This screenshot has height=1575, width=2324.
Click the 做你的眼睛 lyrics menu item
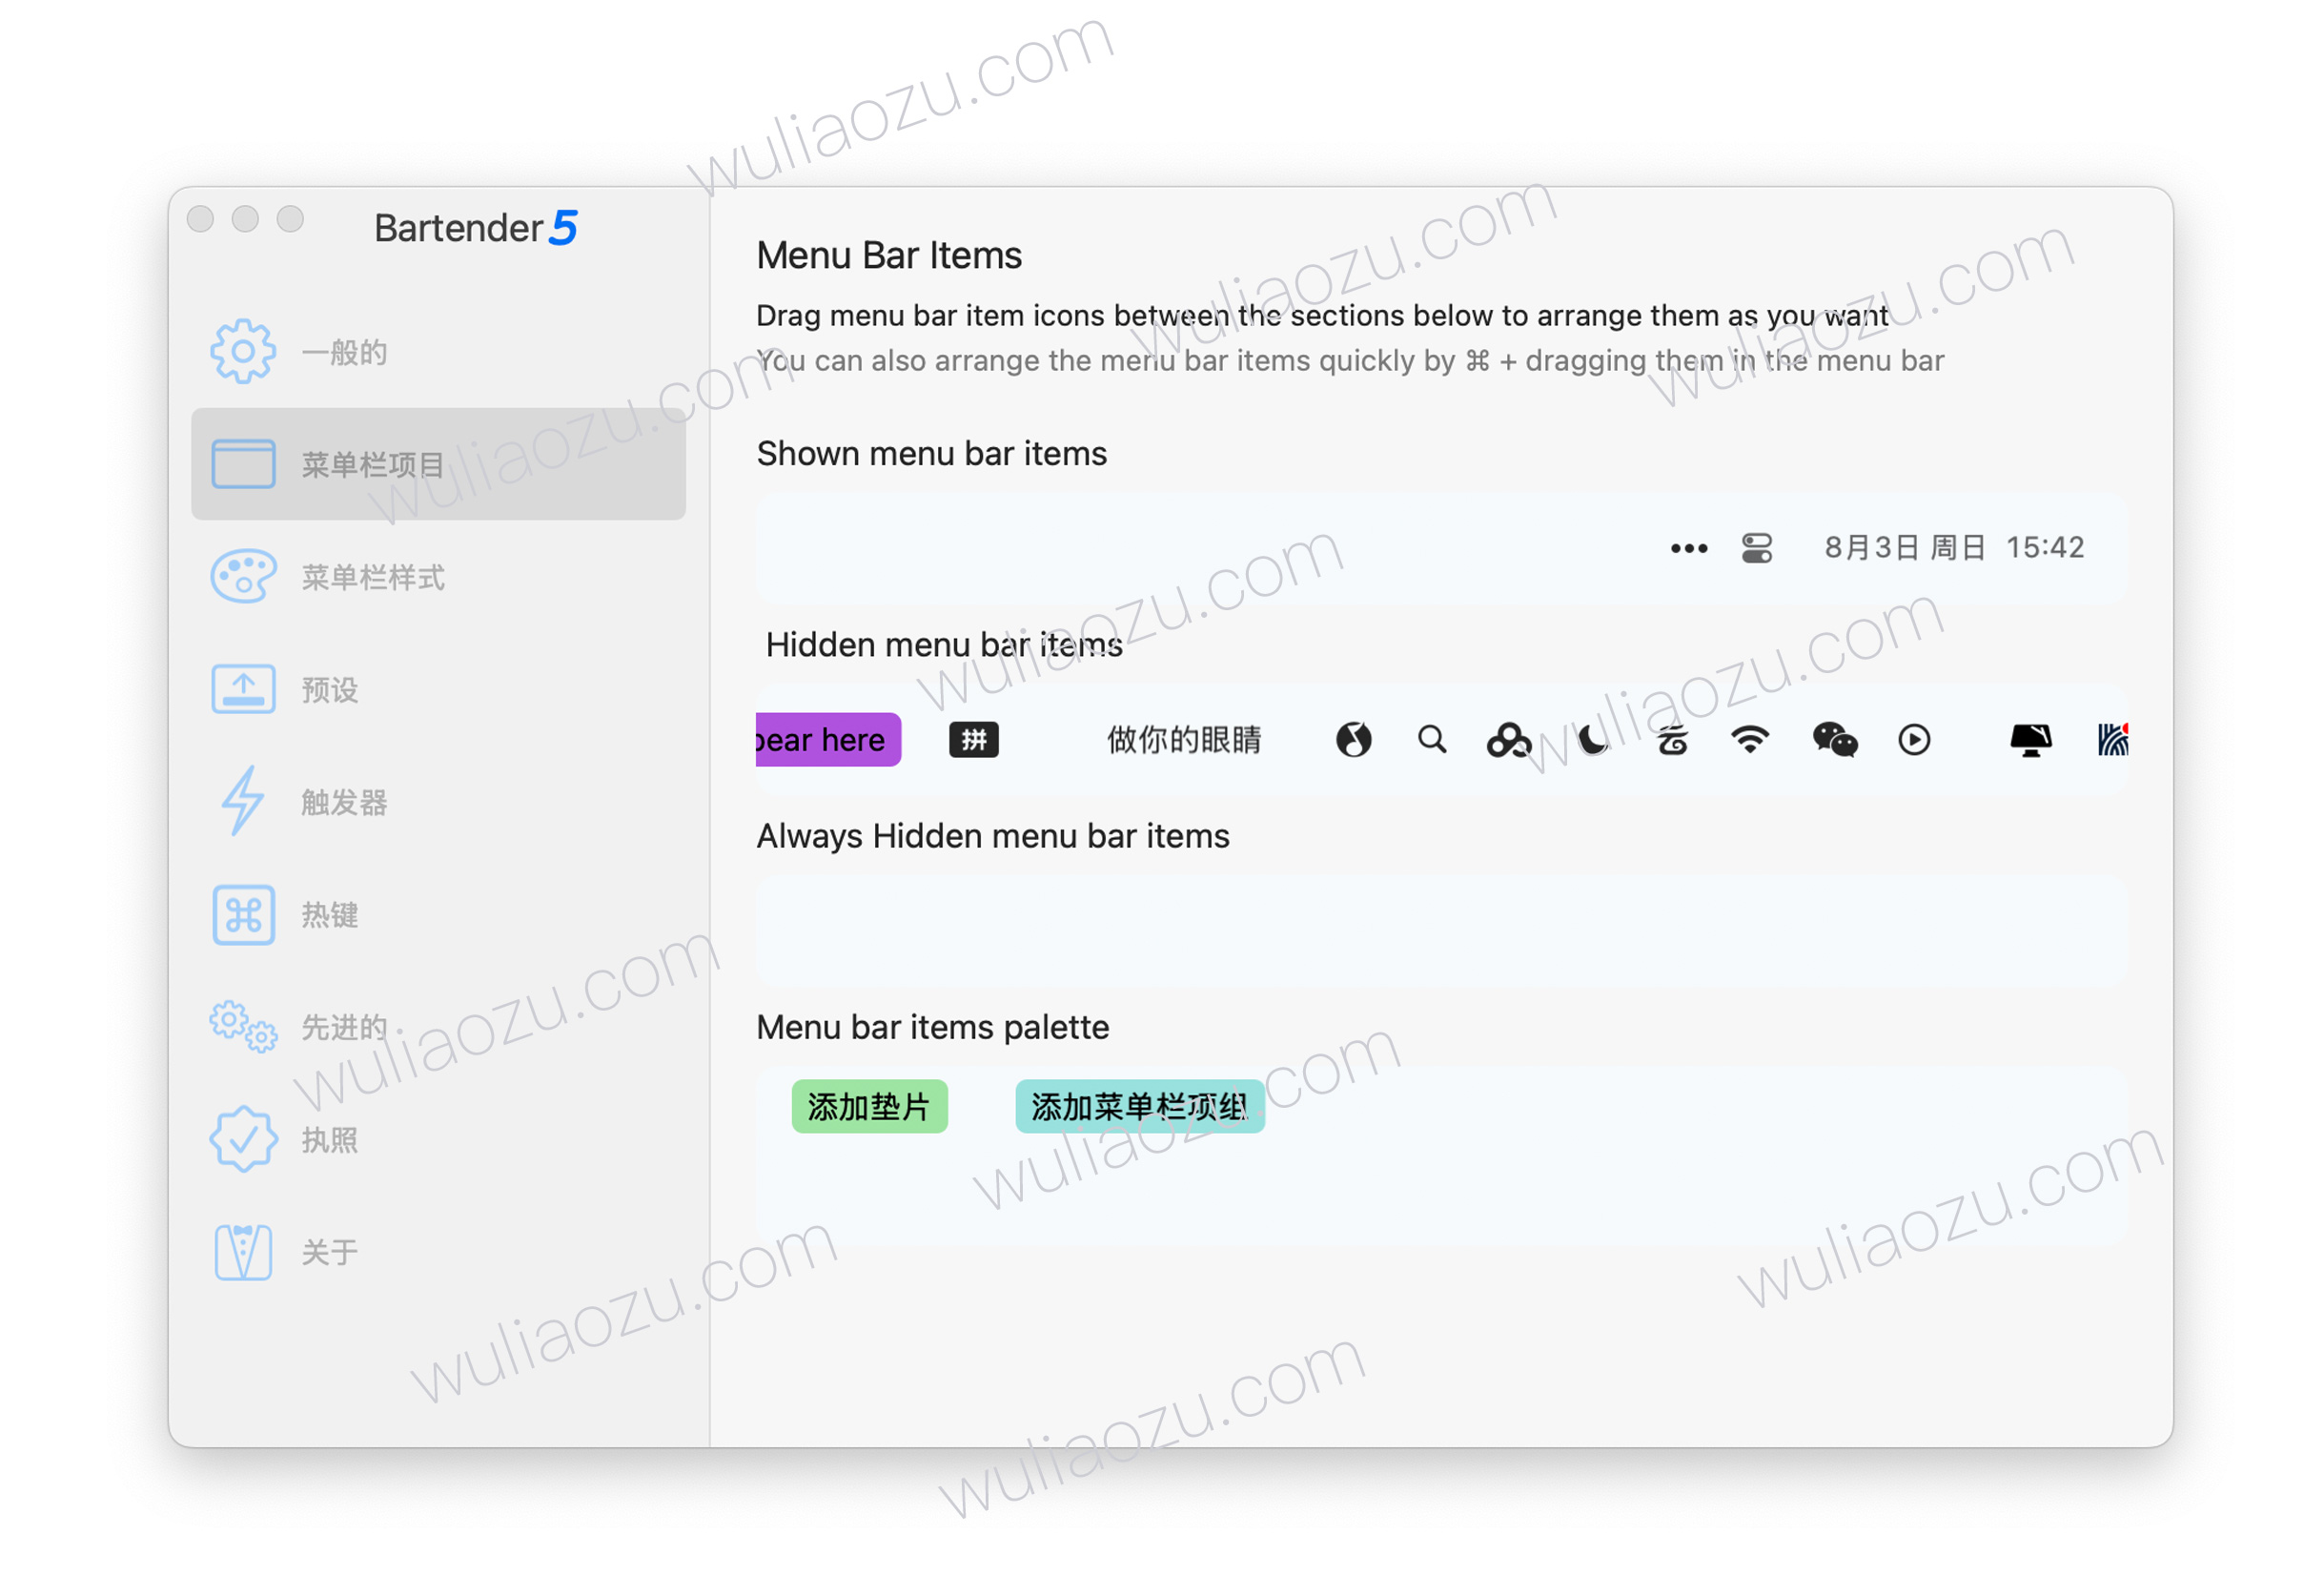(1184, 740)
